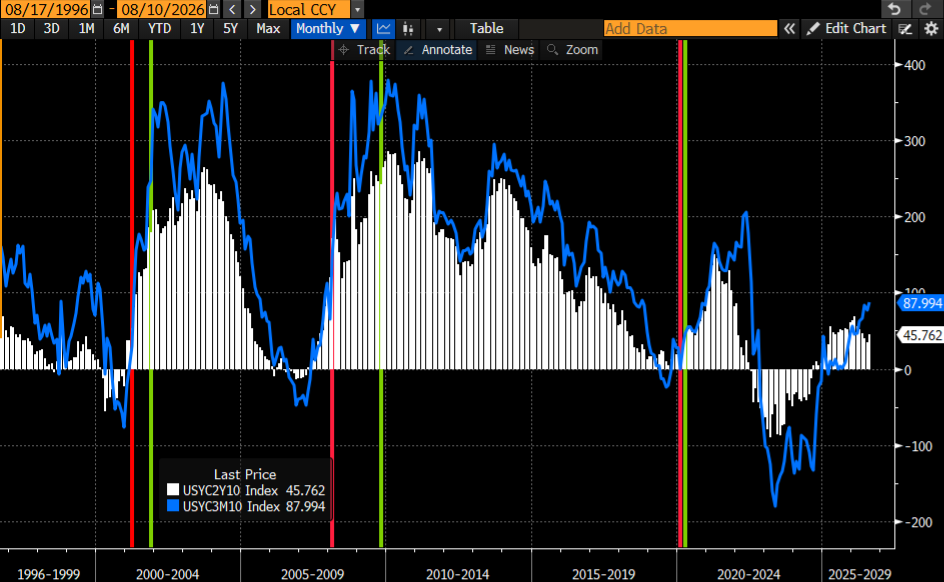Select the YTD range tab

tap(160, 28)
